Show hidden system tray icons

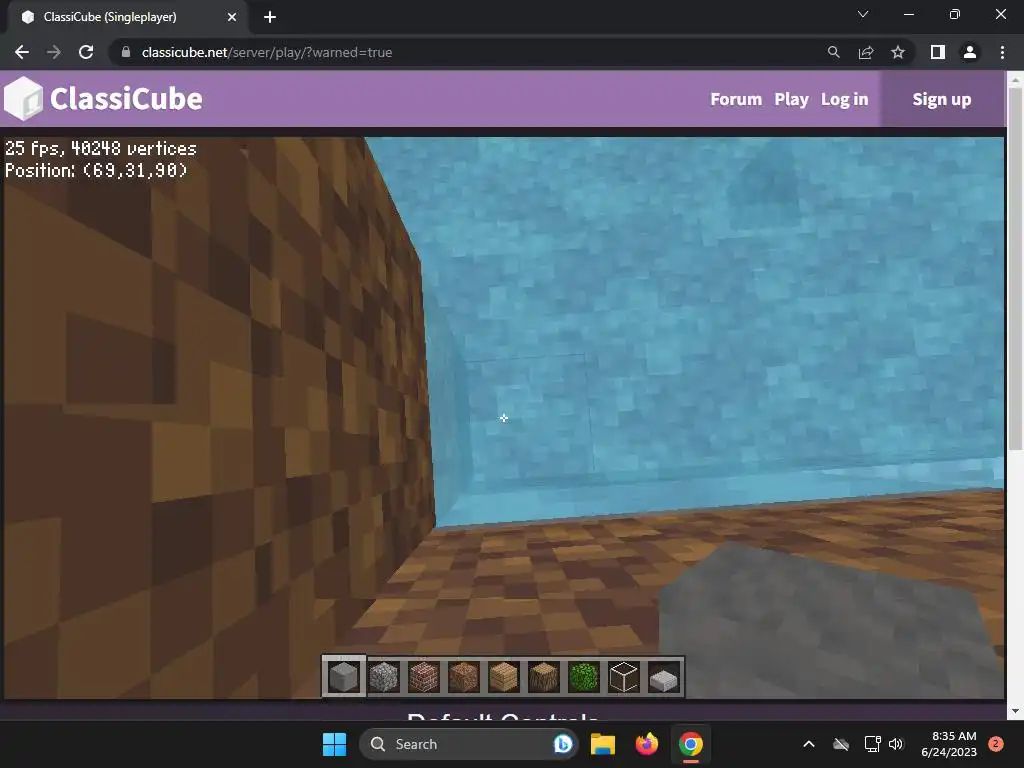pyautogui.click(x=808, y=744)
